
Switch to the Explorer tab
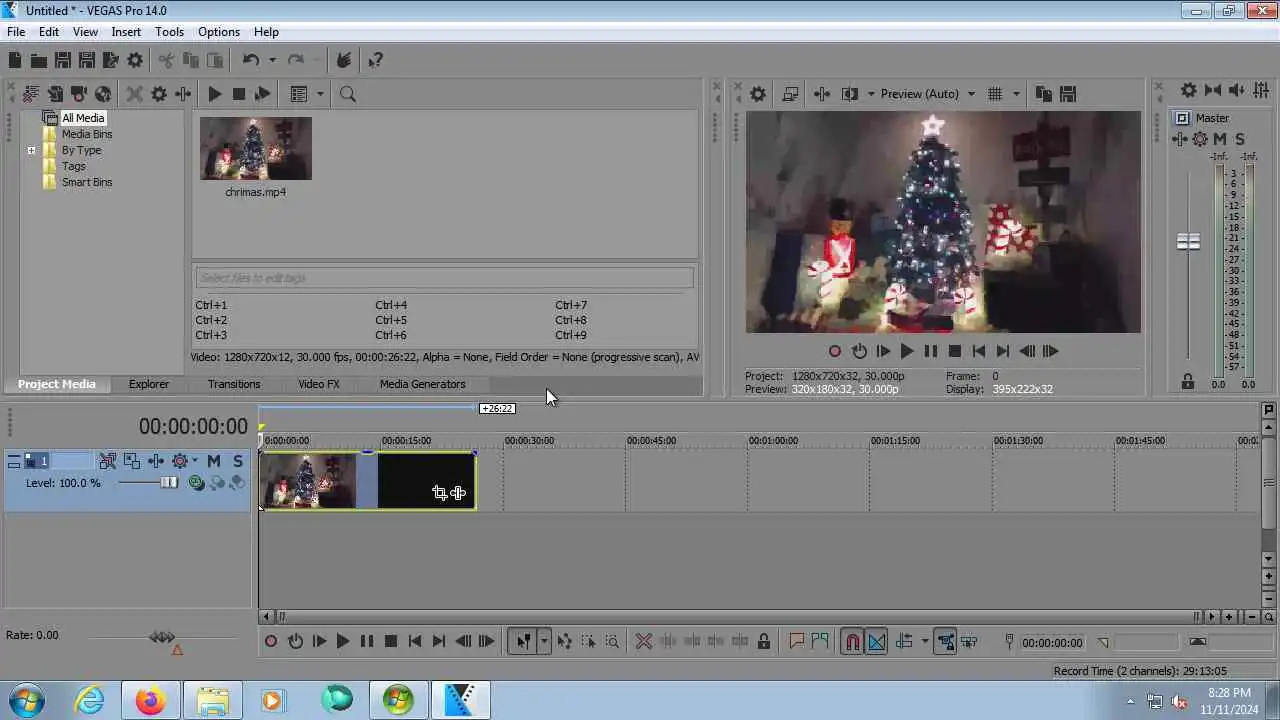click(148, 384)
